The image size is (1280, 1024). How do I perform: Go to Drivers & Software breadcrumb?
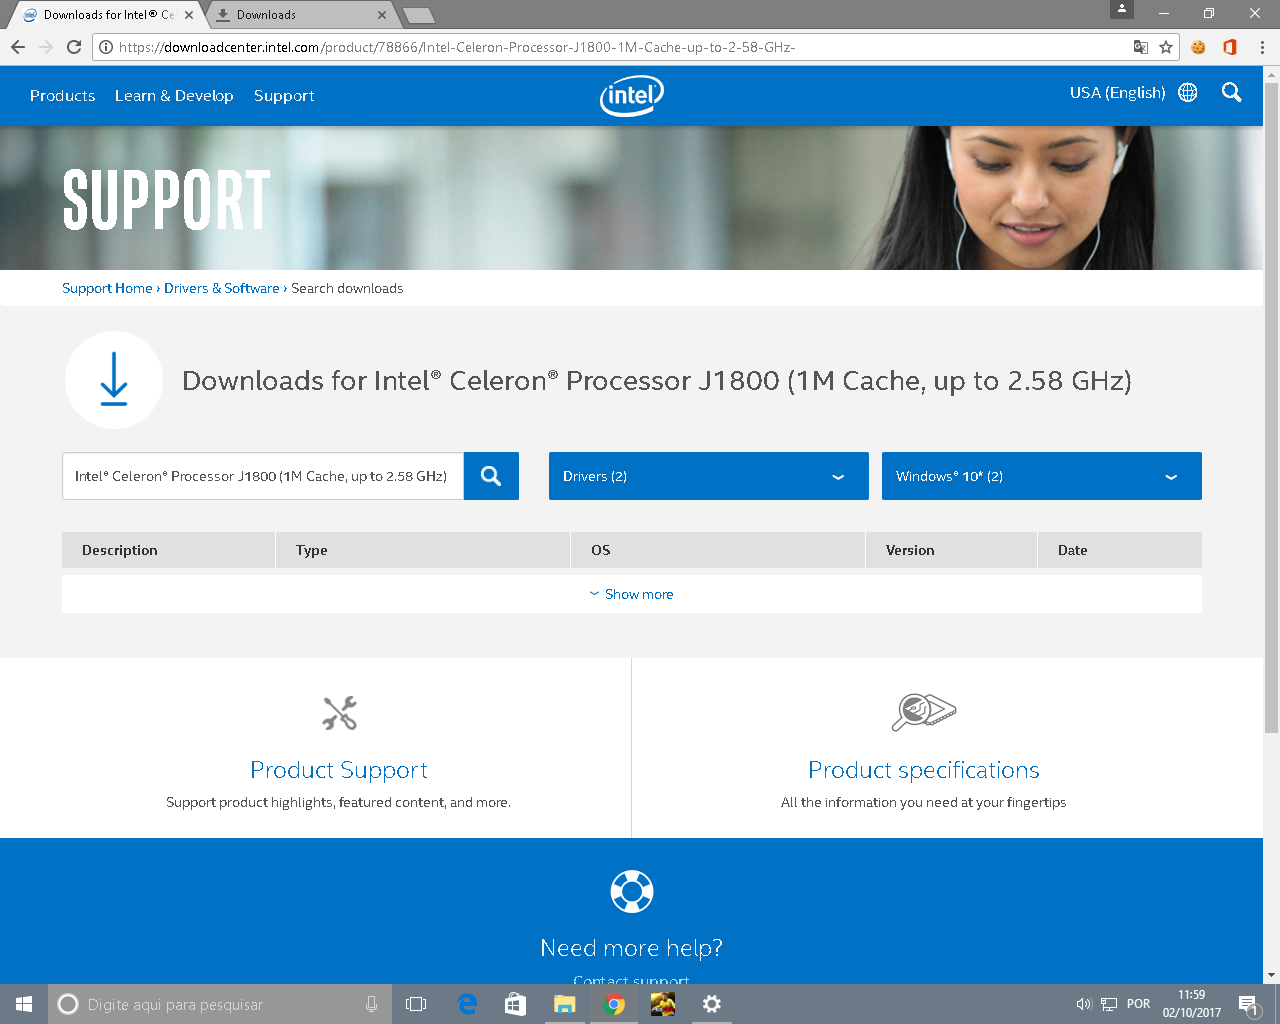(x=222, y=288)
